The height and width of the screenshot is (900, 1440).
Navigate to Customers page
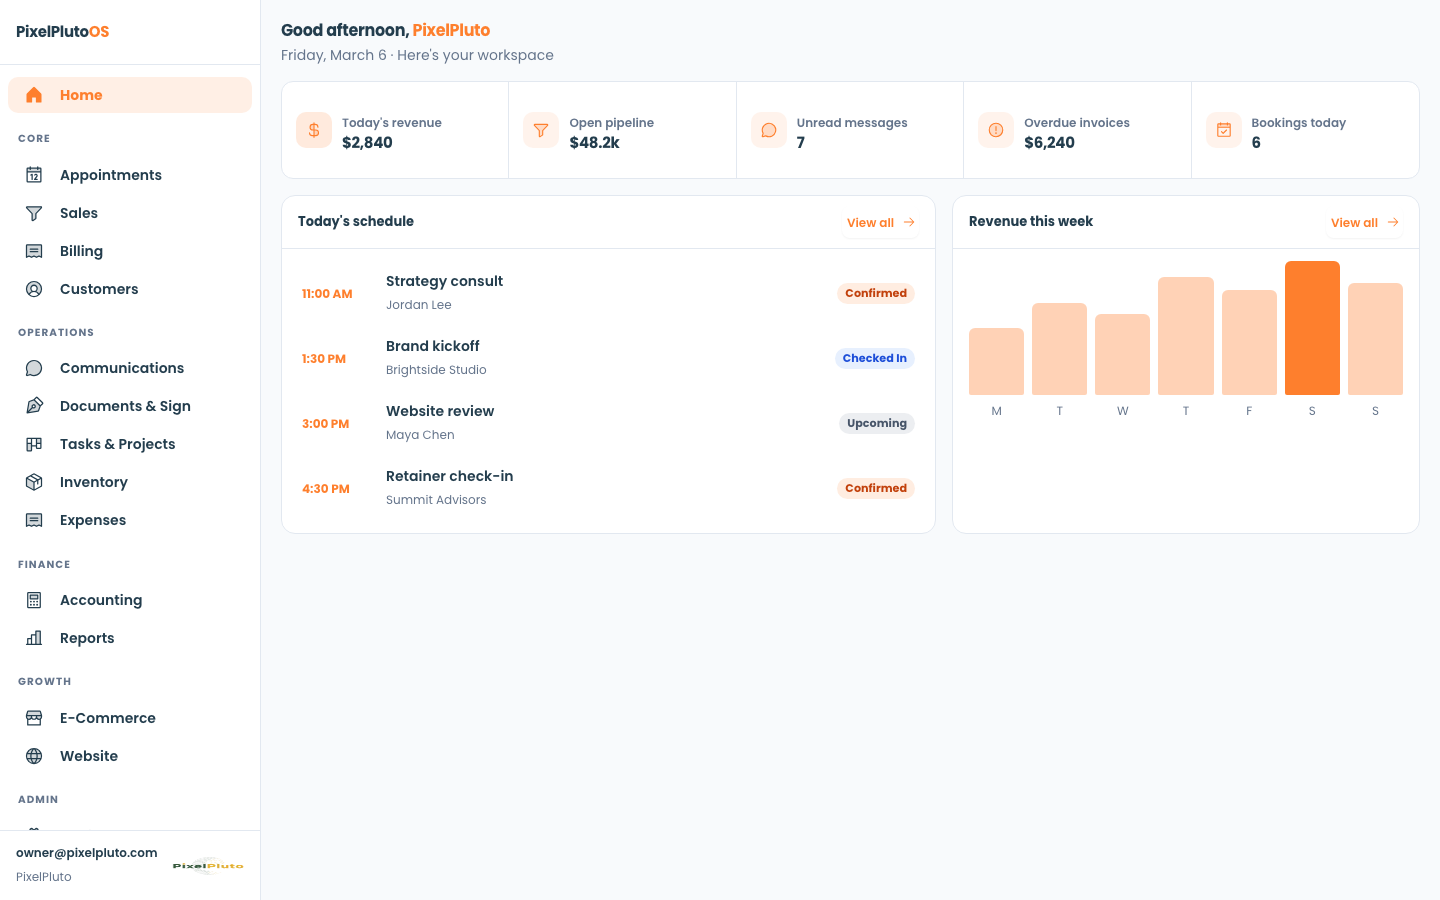click(130, 289)
